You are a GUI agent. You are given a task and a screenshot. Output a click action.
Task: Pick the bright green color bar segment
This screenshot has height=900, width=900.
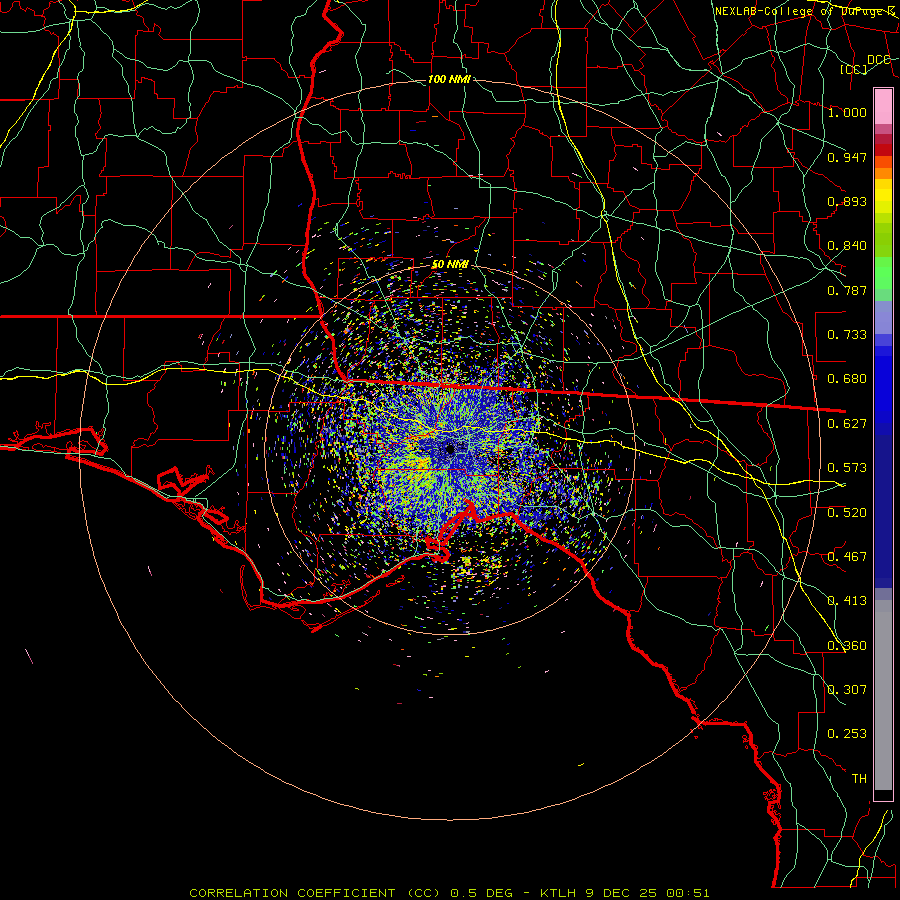(x=883, y=273)
